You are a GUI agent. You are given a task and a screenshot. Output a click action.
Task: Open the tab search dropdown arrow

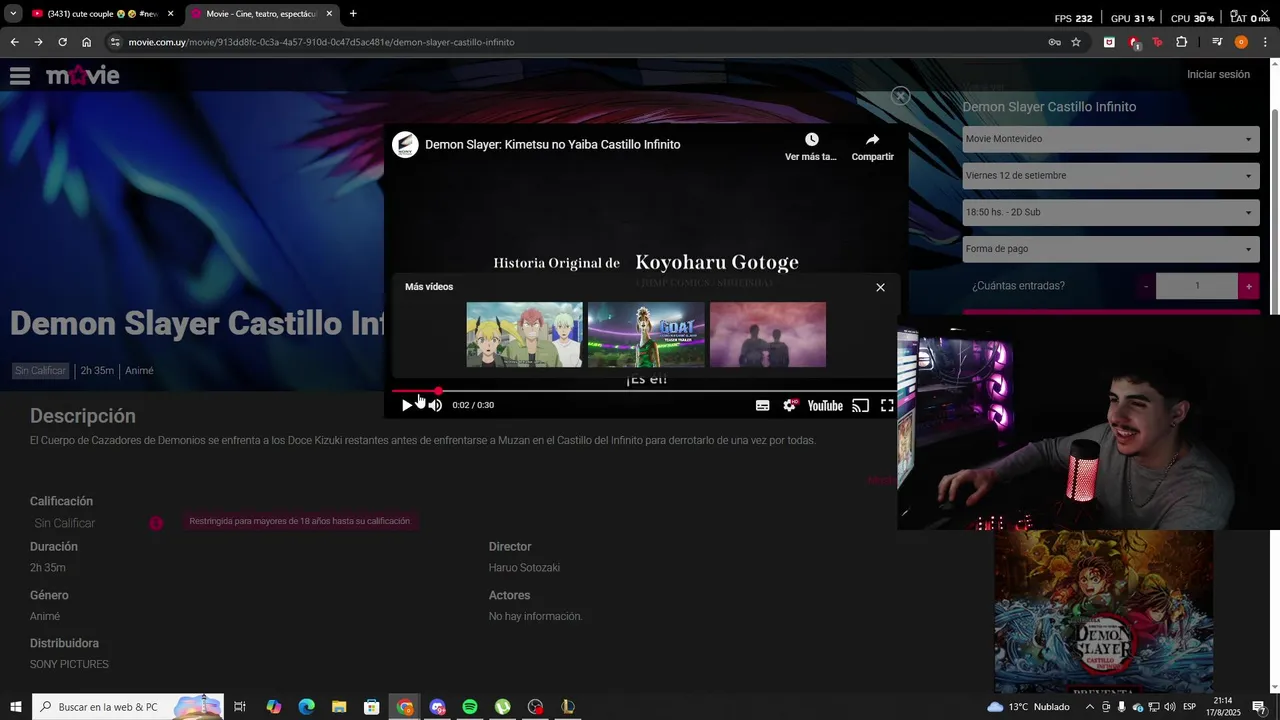(12, 14)
